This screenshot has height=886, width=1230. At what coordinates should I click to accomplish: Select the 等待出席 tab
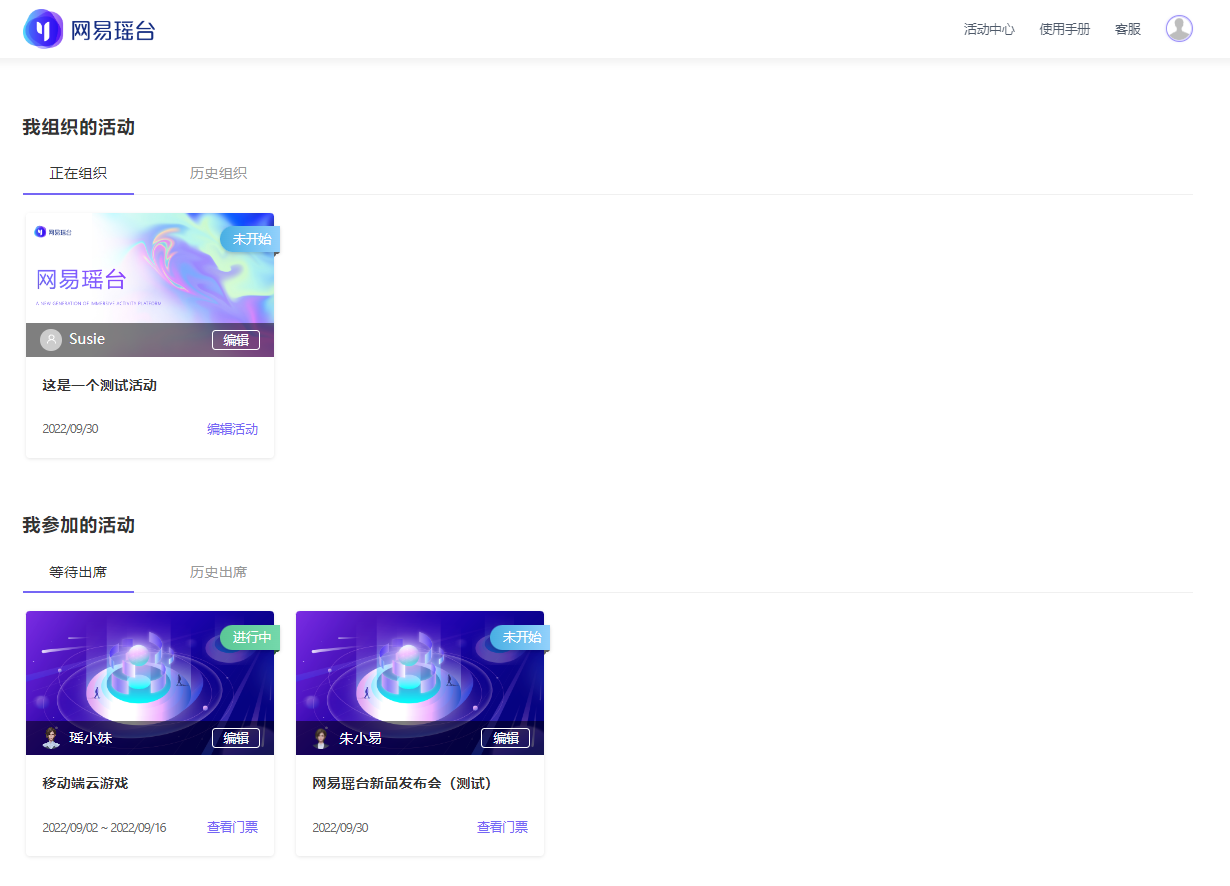(78, 572)
